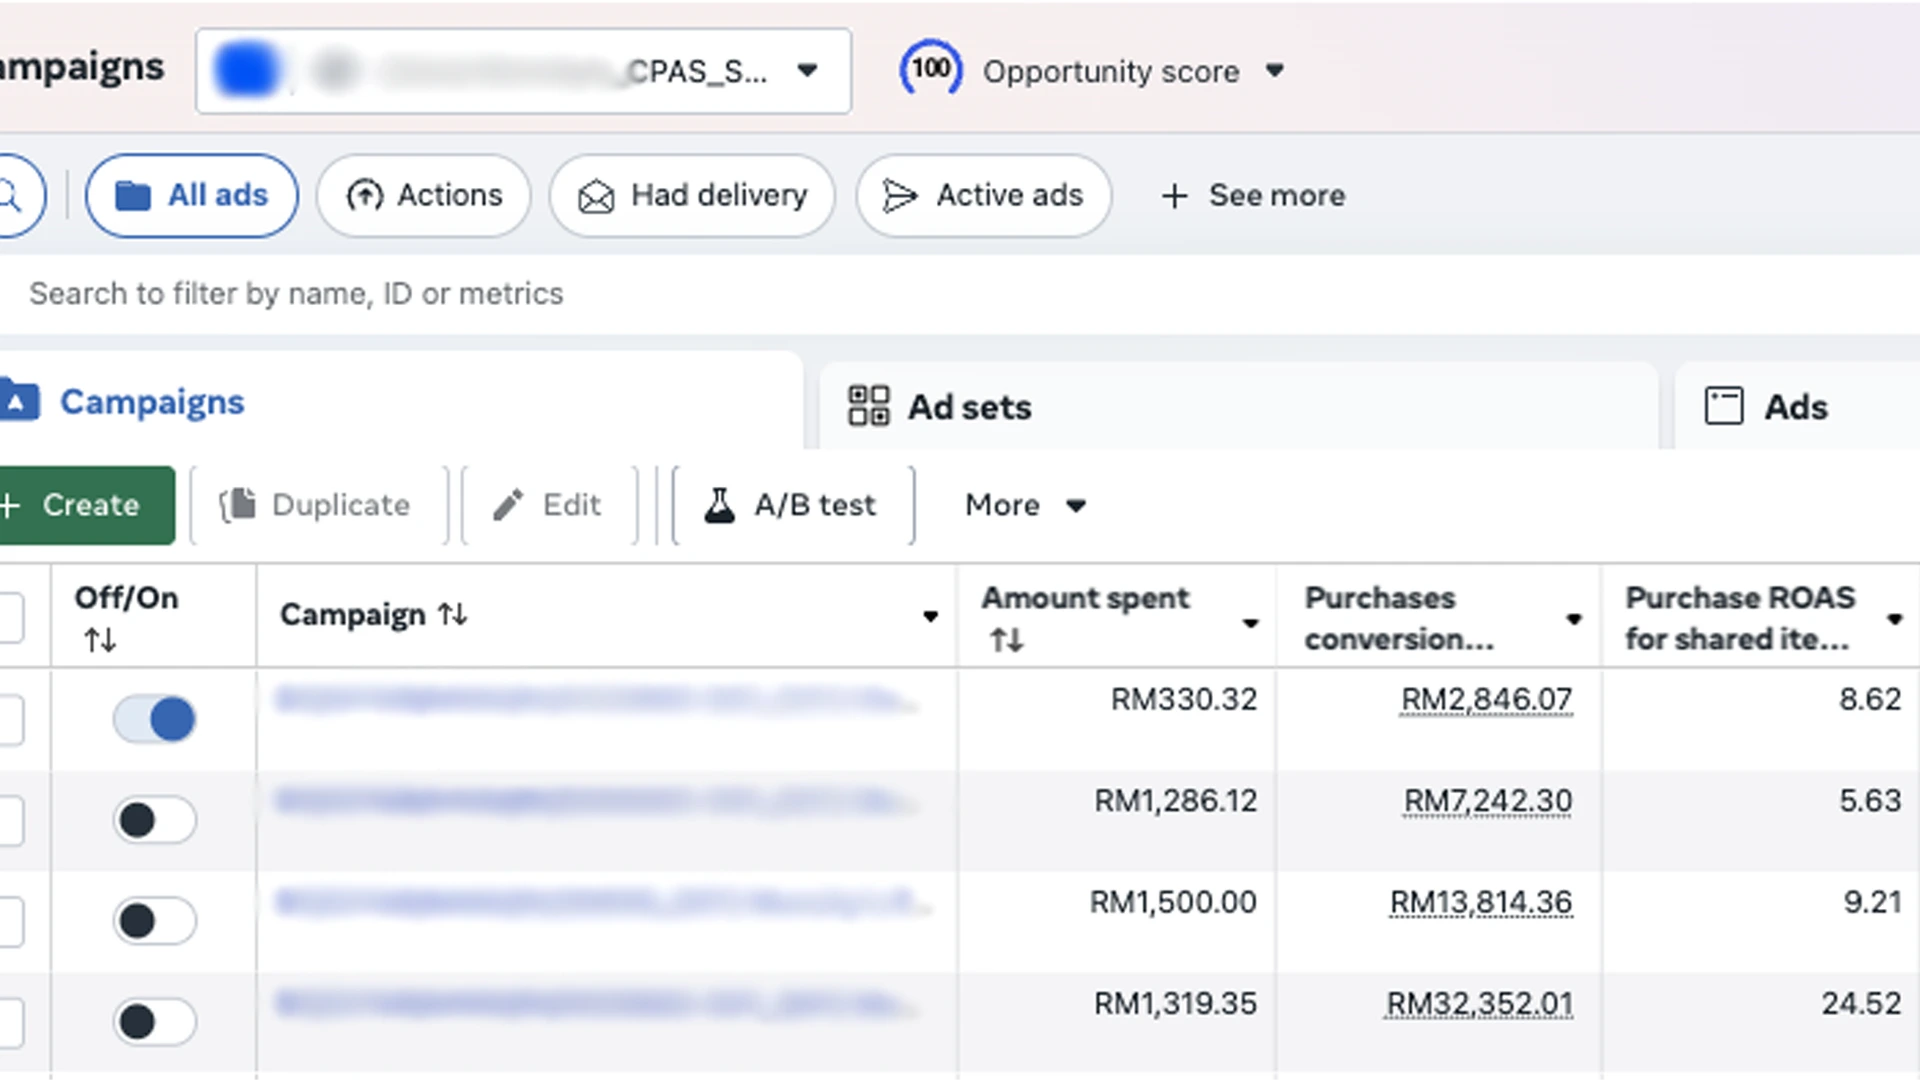Tick the select-all header checkbox
This screenshot has width=1920, height=1080.
[10, 617]
